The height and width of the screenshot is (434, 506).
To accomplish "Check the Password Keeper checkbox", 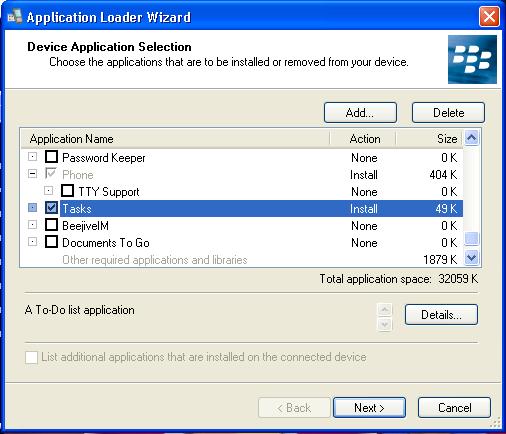I will (x=51, y=157).
